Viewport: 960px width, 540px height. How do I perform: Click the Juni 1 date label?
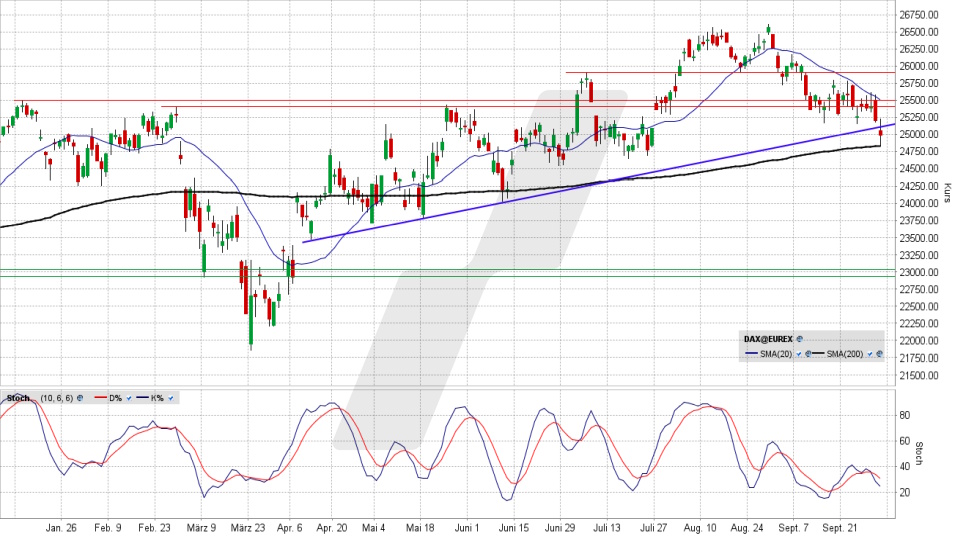467,528
